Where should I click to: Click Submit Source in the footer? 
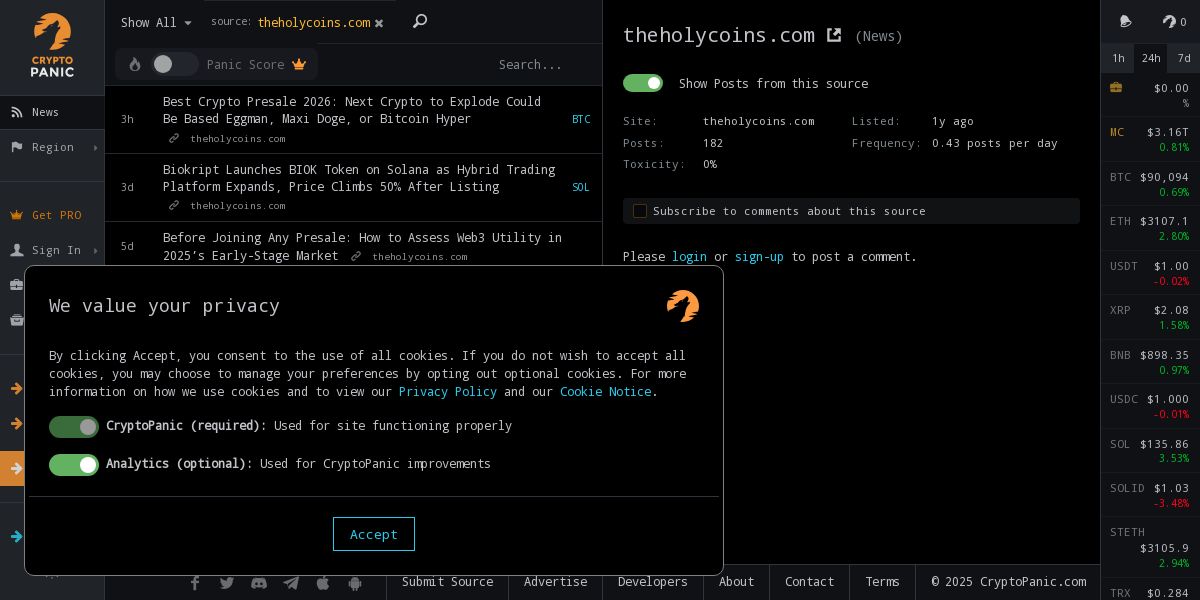447,582
